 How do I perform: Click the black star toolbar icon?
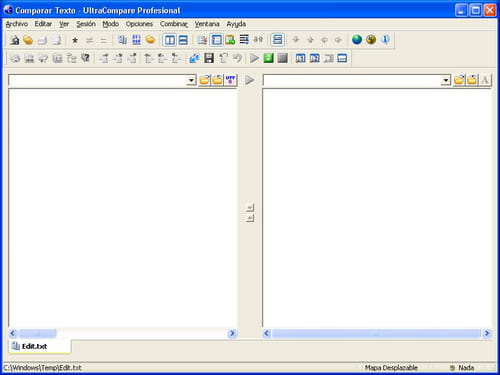coord(75,40)
